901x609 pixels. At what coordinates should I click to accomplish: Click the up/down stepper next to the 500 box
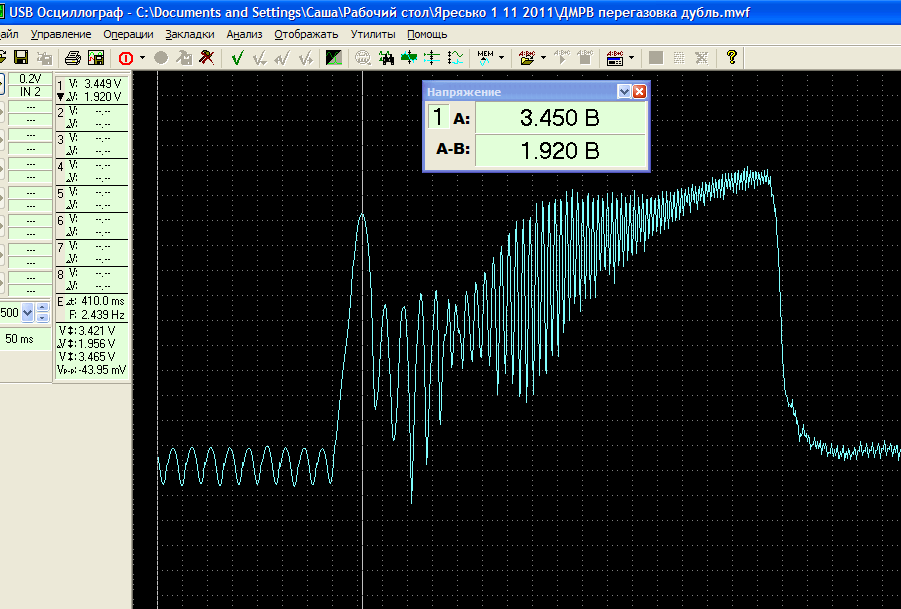pos(43,313)
